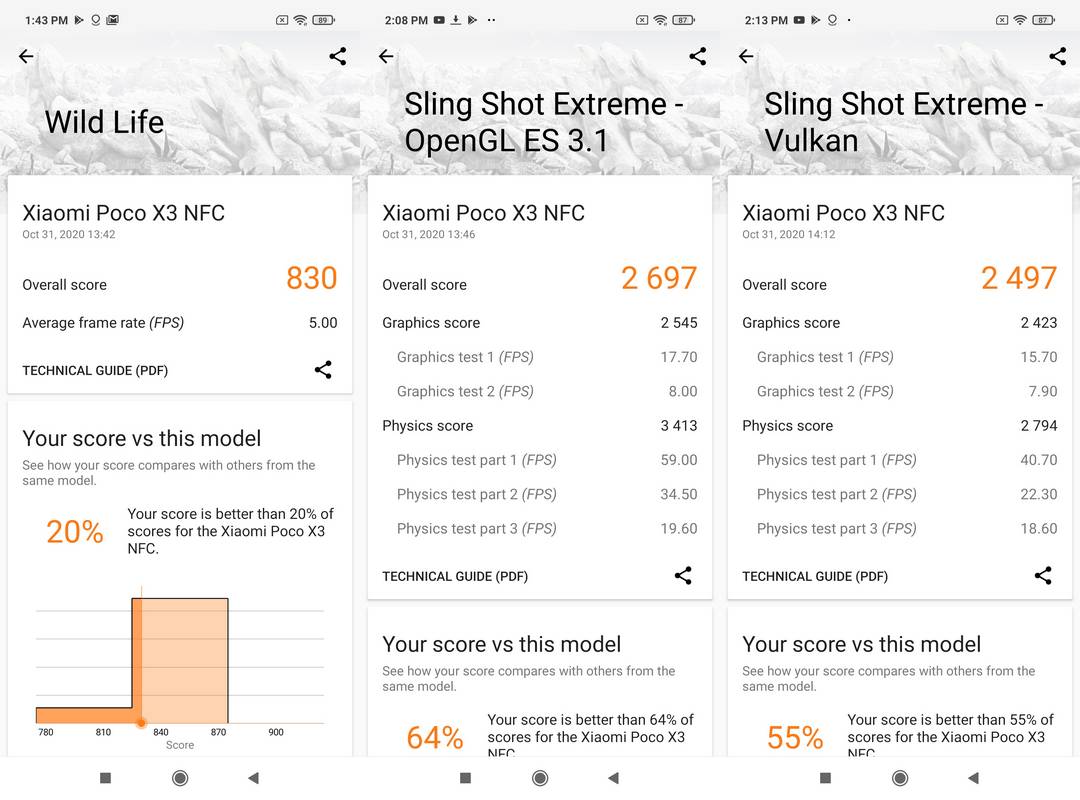Viewport: 1080px width, 800px height.
Task: Open Technical Guide PDF in OpenGL card
Action: [x=455, y=577]
